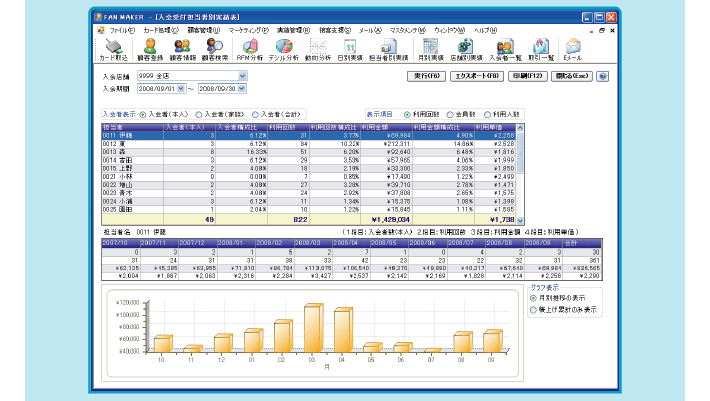Select 入会者(本人) radio option
This screenshot has width=710, height=401.
pos(143,115)
